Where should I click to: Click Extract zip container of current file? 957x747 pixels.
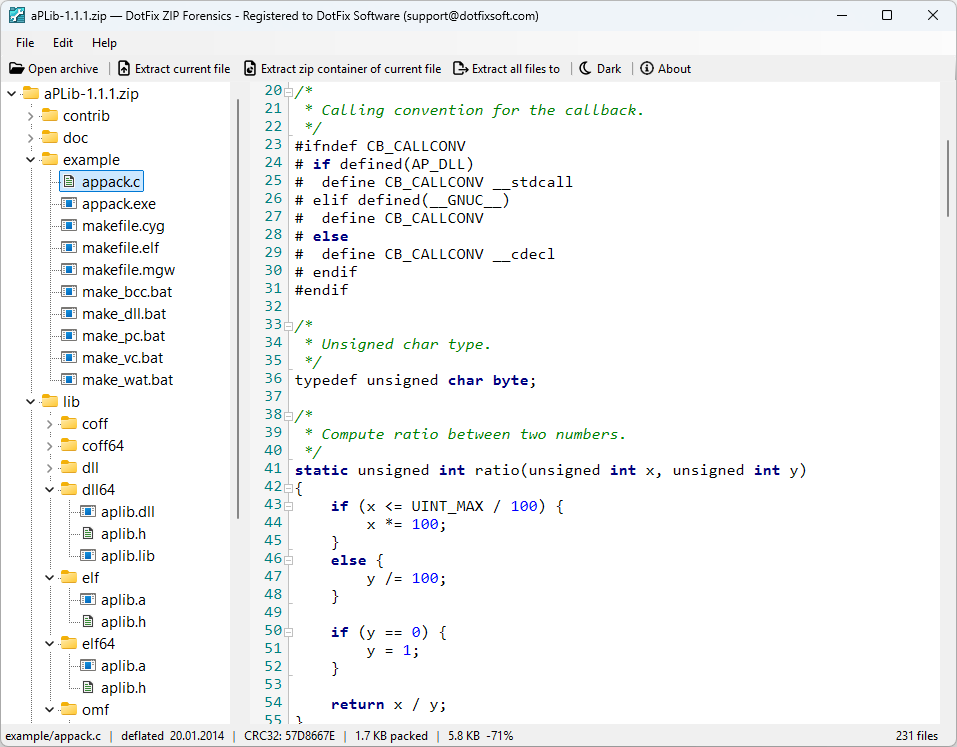click(x=342, y=68)
